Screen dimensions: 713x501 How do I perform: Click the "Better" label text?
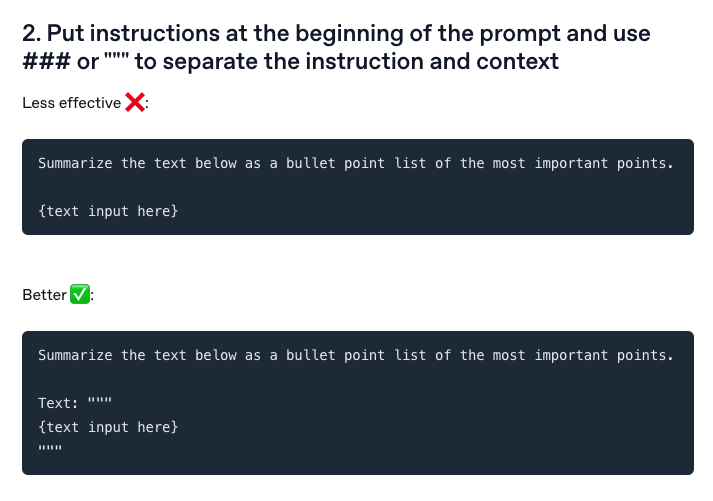click(x=45, y=295)
